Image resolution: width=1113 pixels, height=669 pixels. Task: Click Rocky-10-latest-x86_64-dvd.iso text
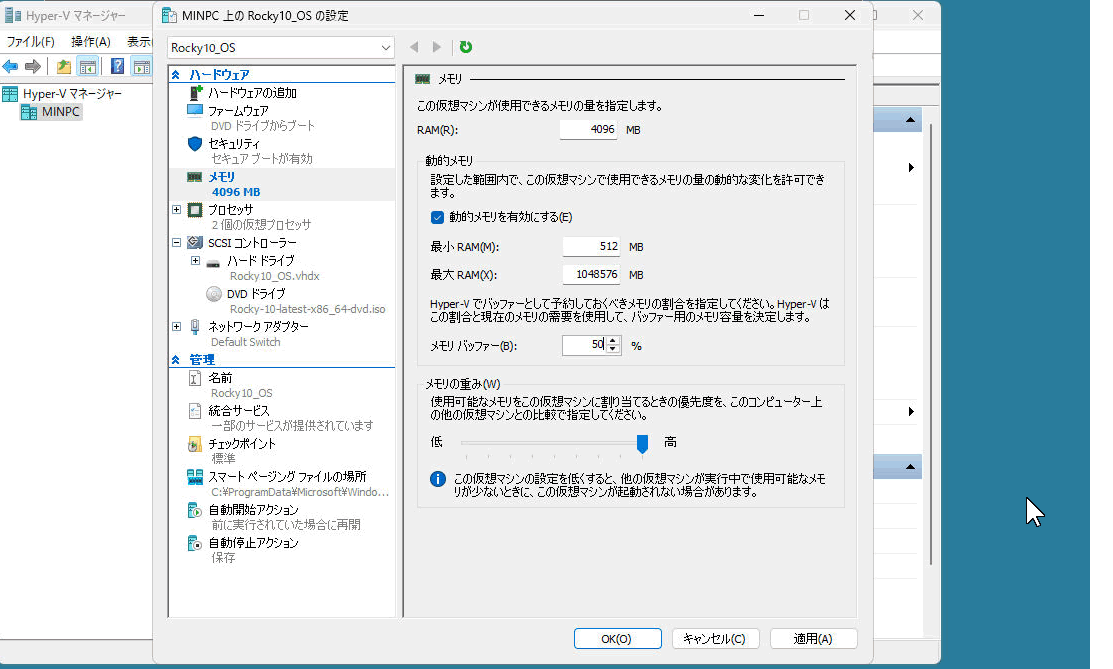pos(308,310)
